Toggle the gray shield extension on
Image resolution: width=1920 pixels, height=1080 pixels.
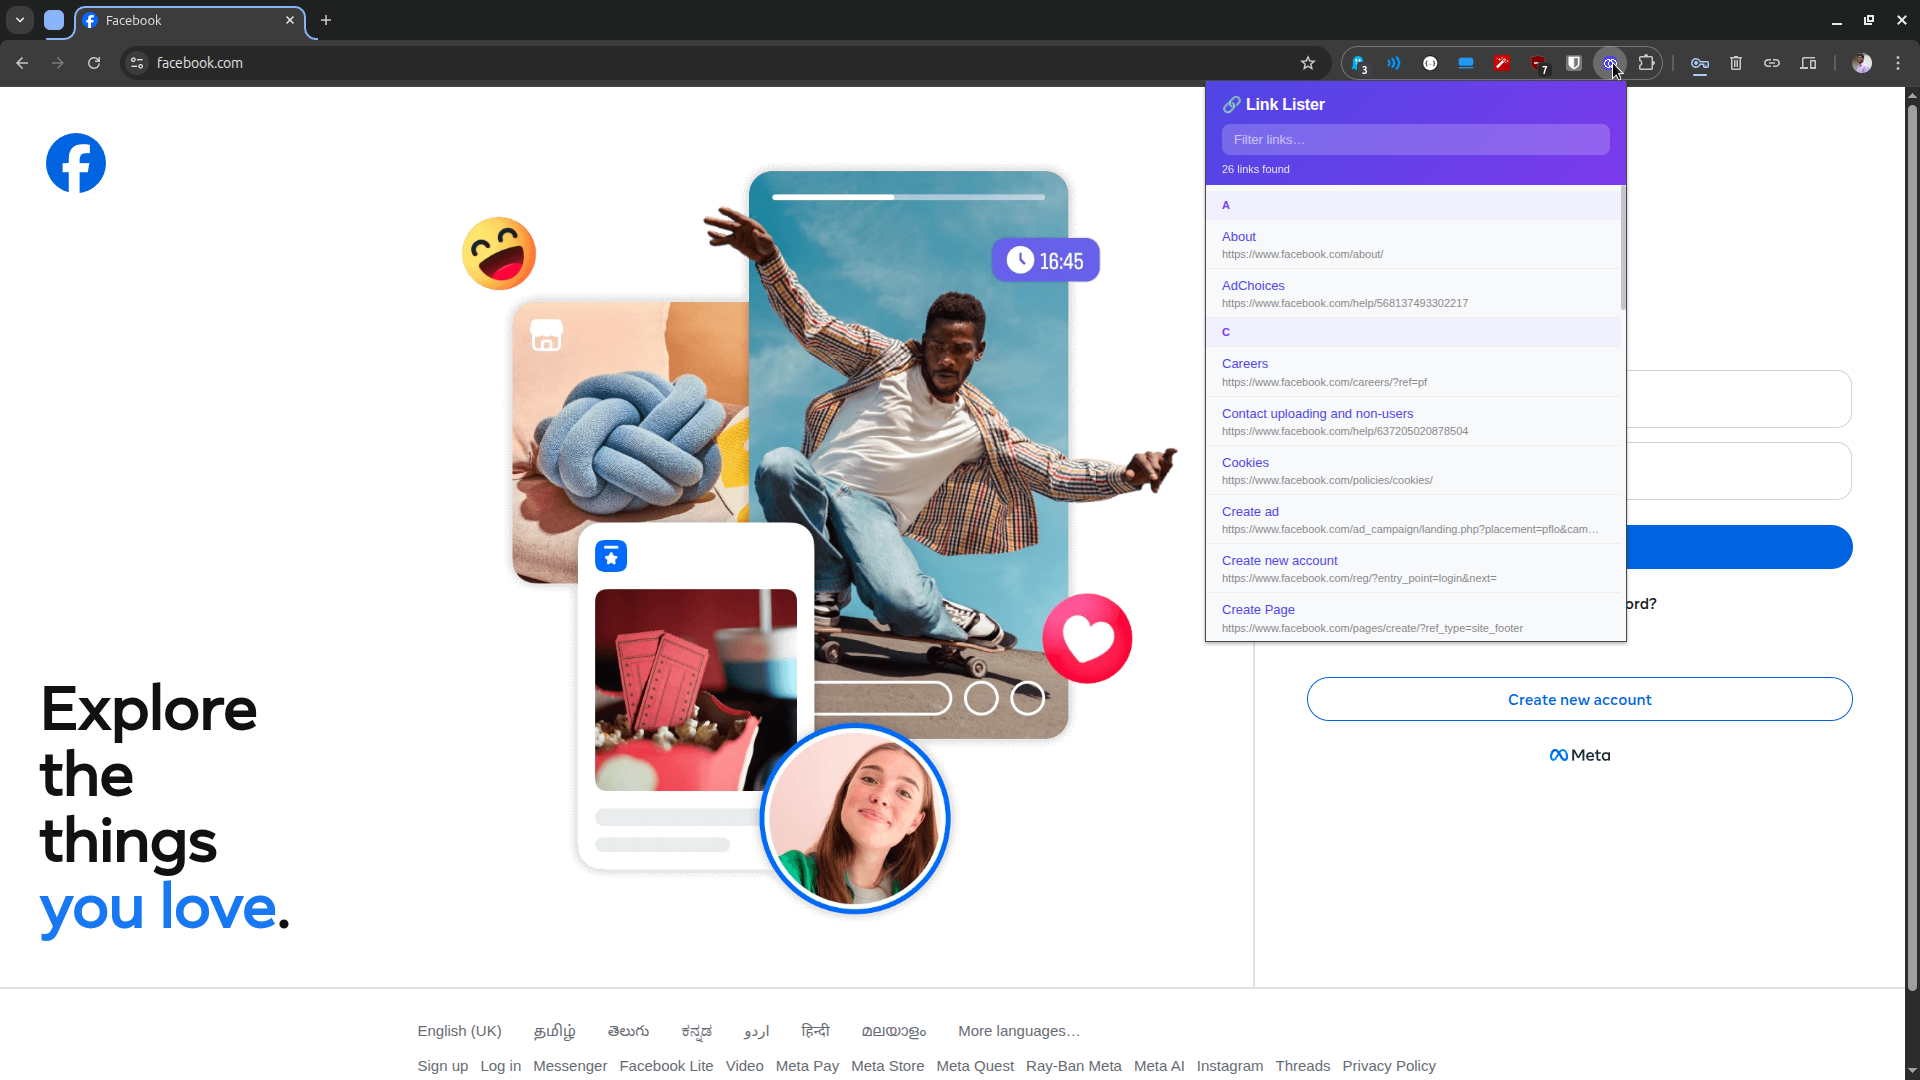[1573, 62]
